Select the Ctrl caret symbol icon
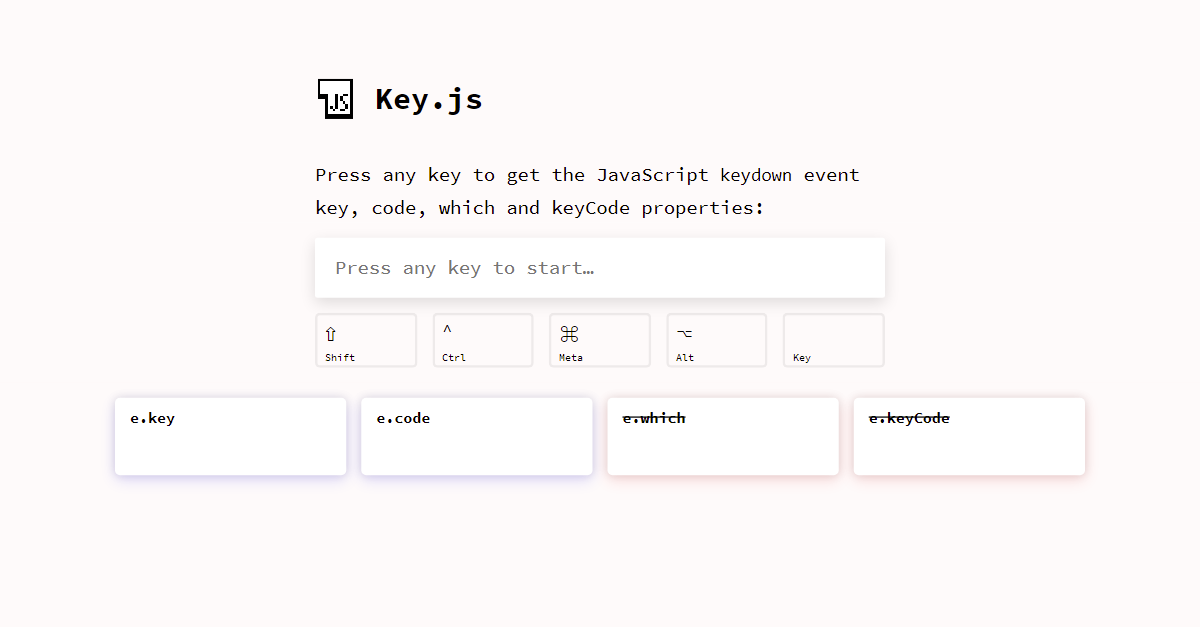This screenshot has width=1200, height=627. point(446,330)
